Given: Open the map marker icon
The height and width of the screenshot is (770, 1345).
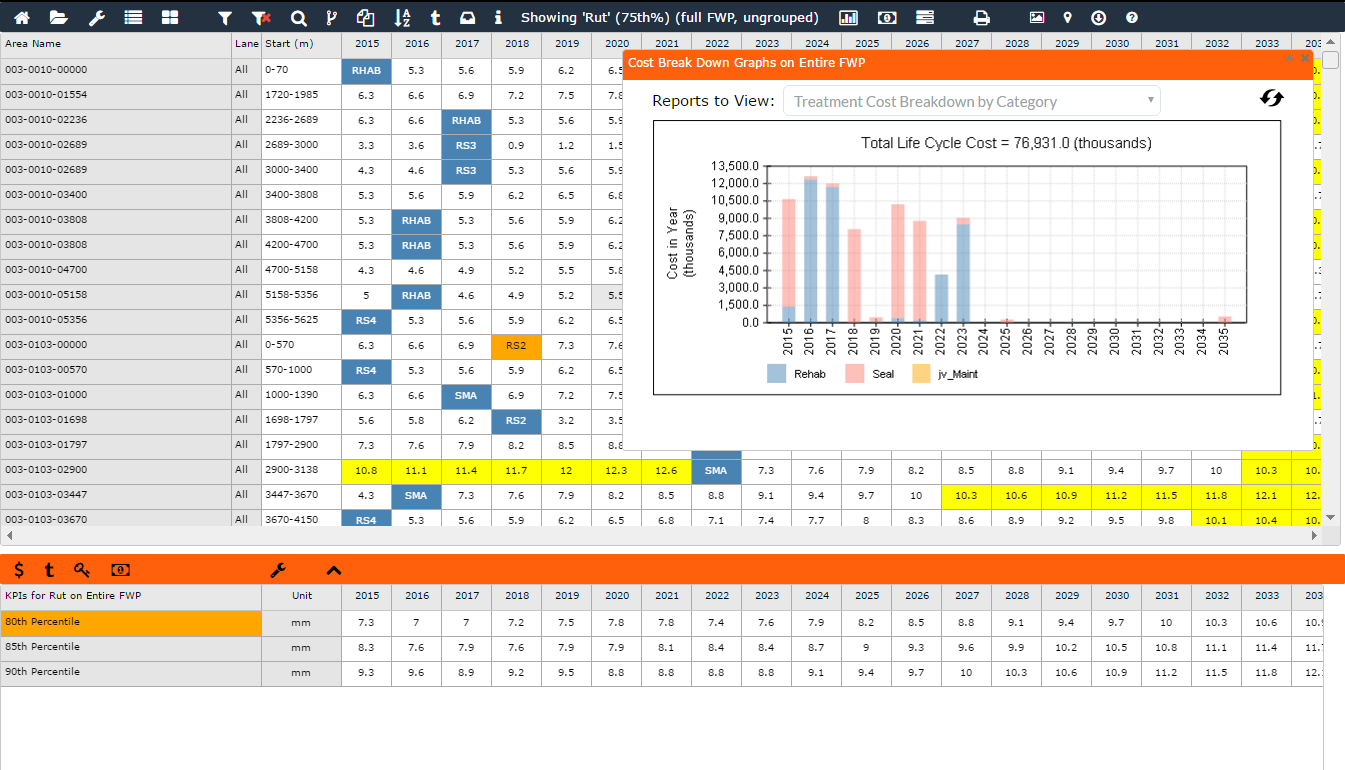Looking at the screenshot, I should click(x=1068, y=18).
